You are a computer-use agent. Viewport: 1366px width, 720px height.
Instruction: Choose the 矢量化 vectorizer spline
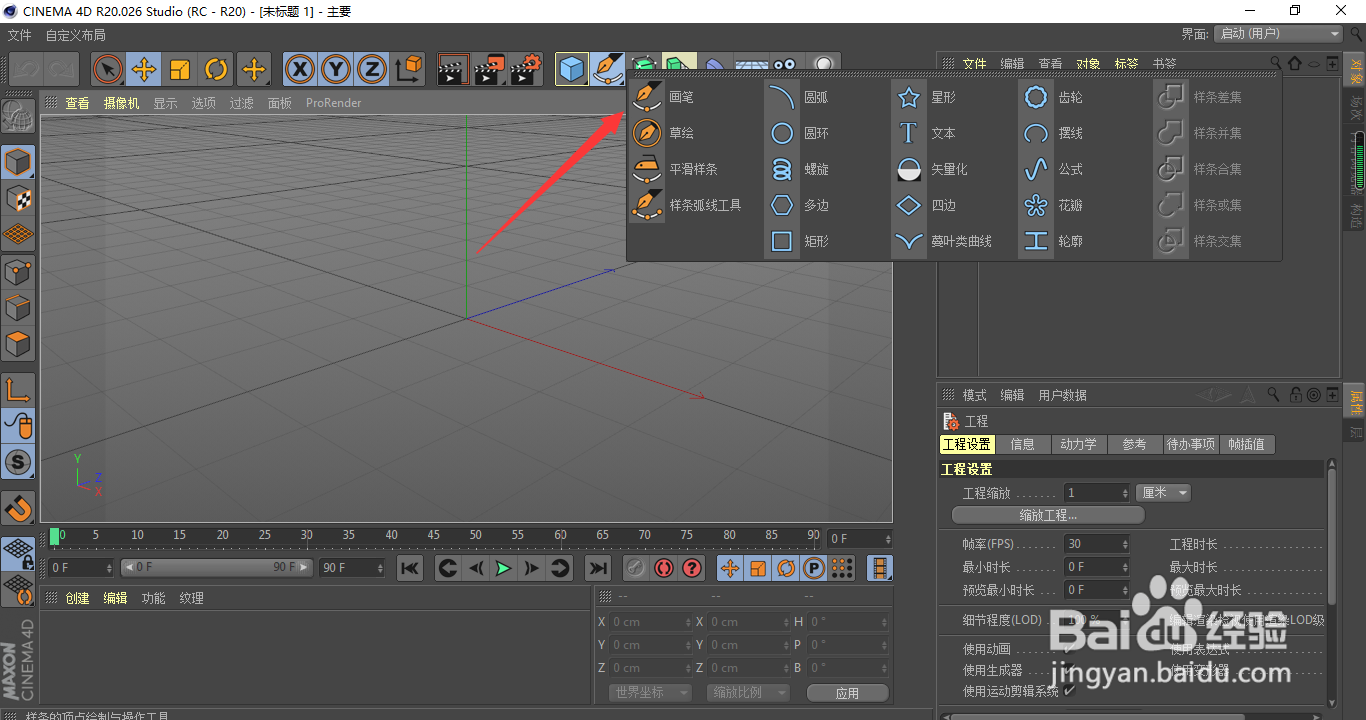pos(932,169)
